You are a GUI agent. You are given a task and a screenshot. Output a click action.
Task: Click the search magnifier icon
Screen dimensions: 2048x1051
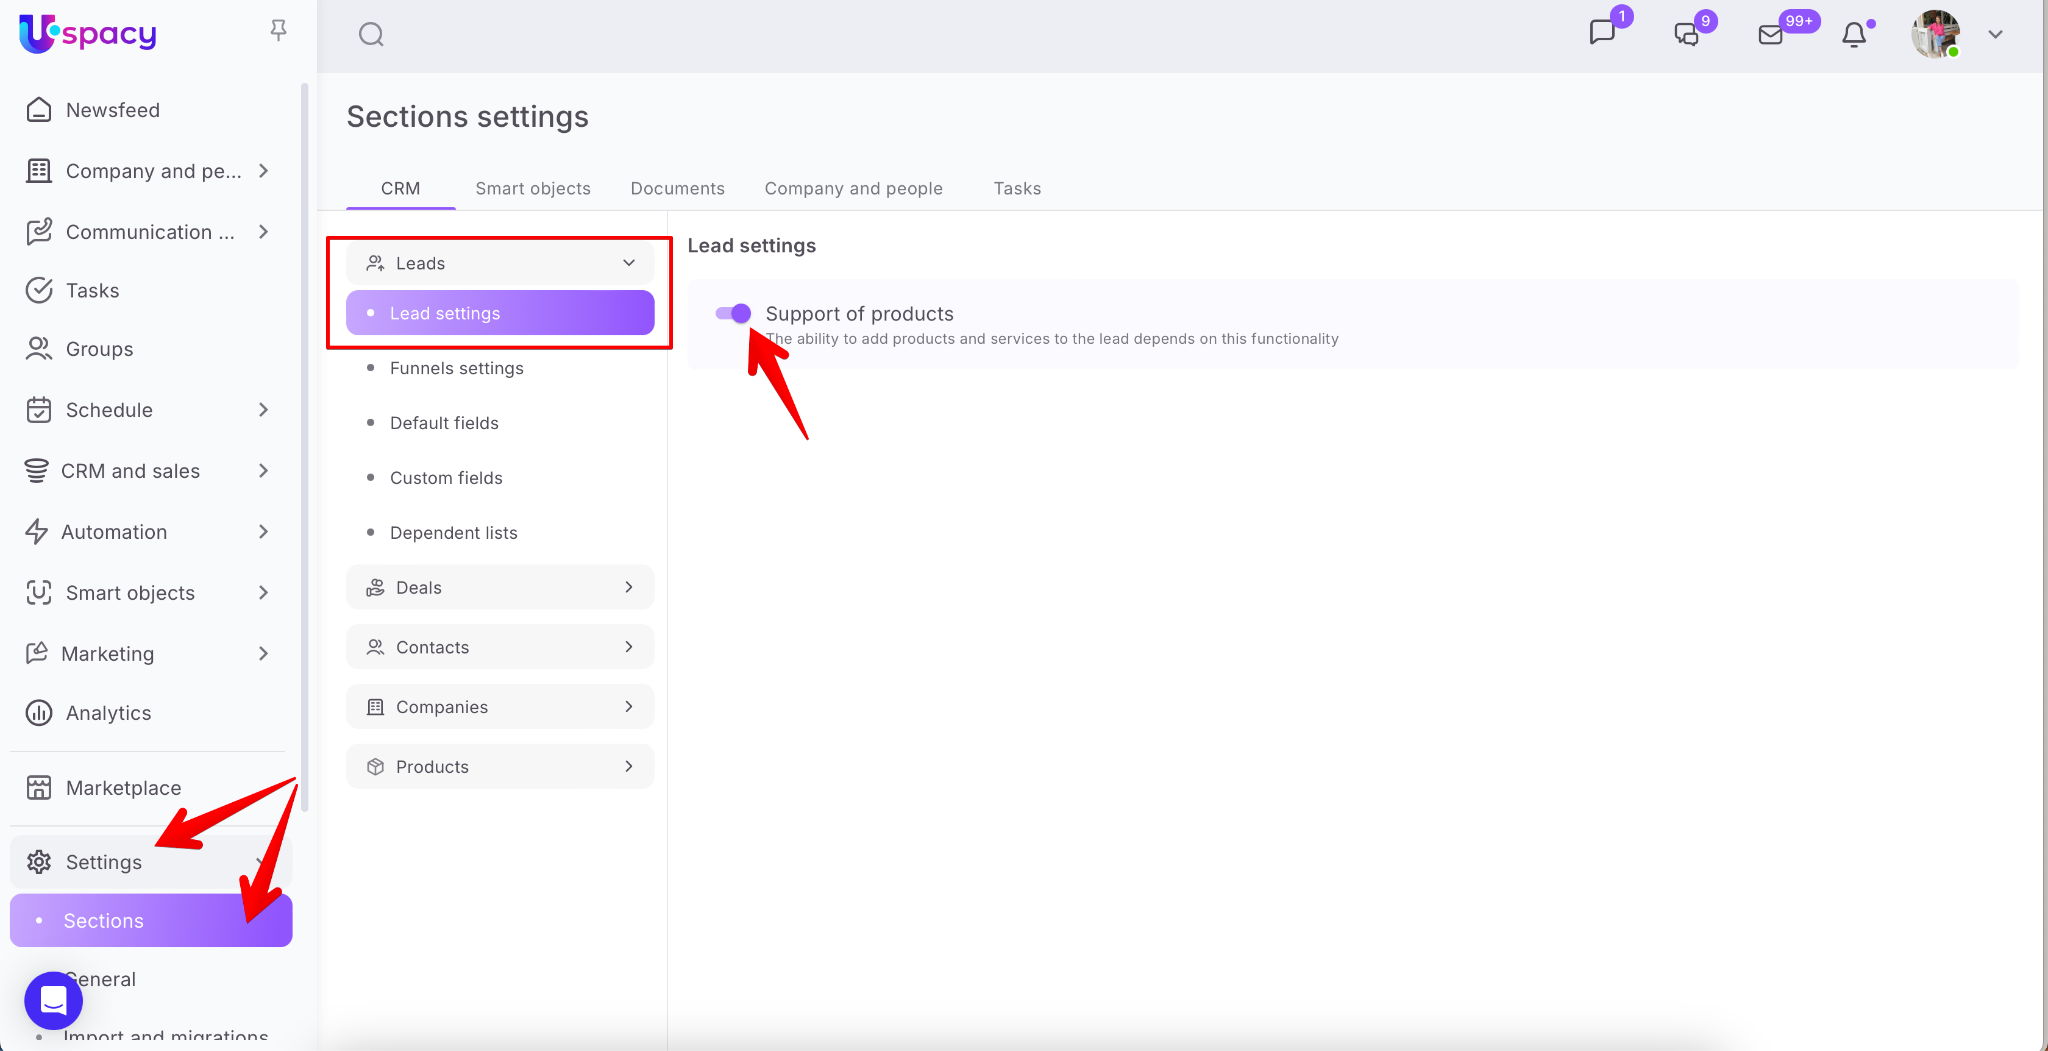coord(371,35)
